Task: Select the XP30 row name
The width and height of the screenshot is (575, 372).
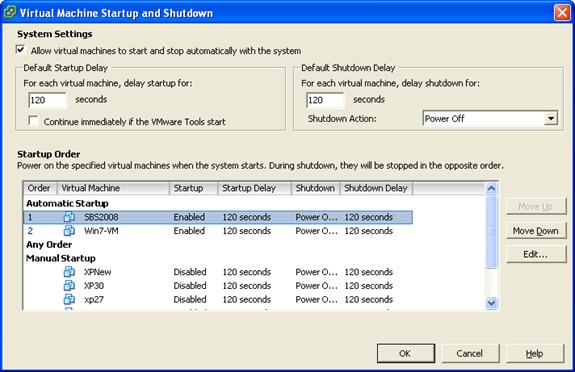Action: tap(94, 286)
